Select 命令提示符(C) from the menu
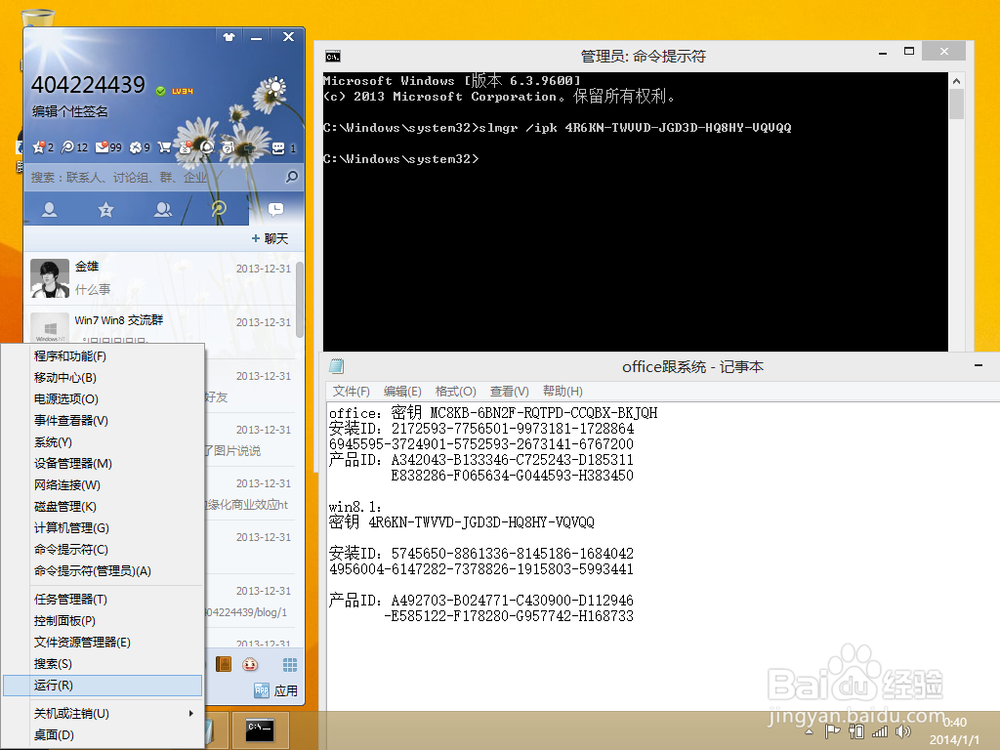 [x=103, y=550]
